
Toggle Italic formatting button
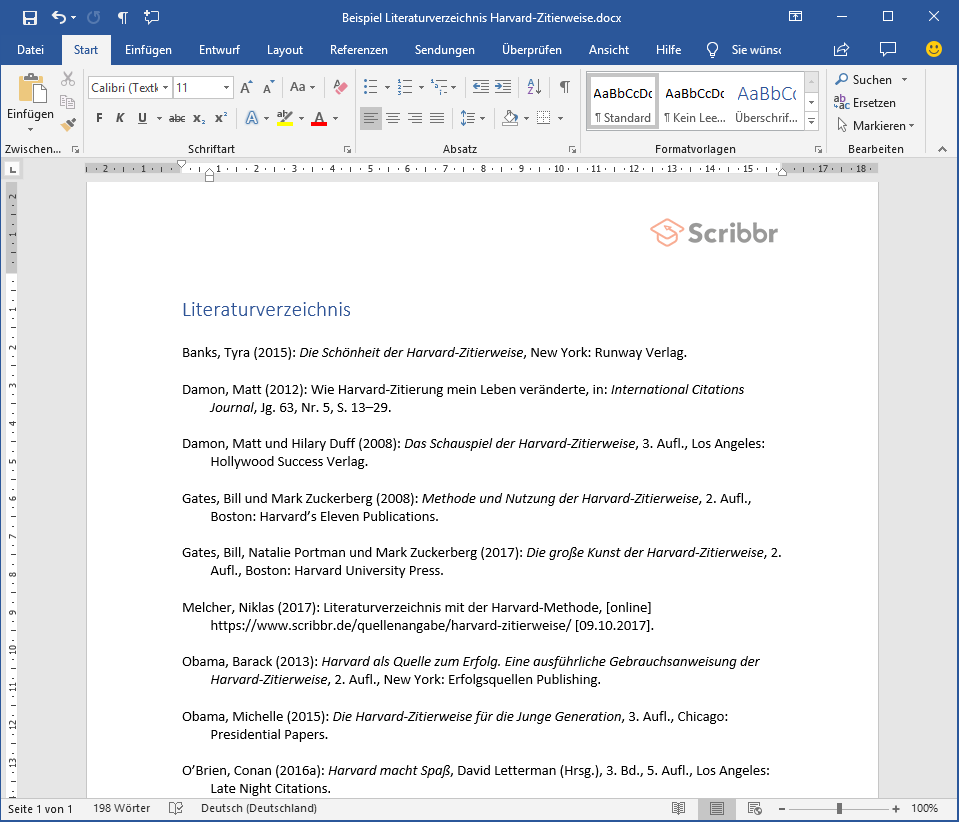[120, 118]
